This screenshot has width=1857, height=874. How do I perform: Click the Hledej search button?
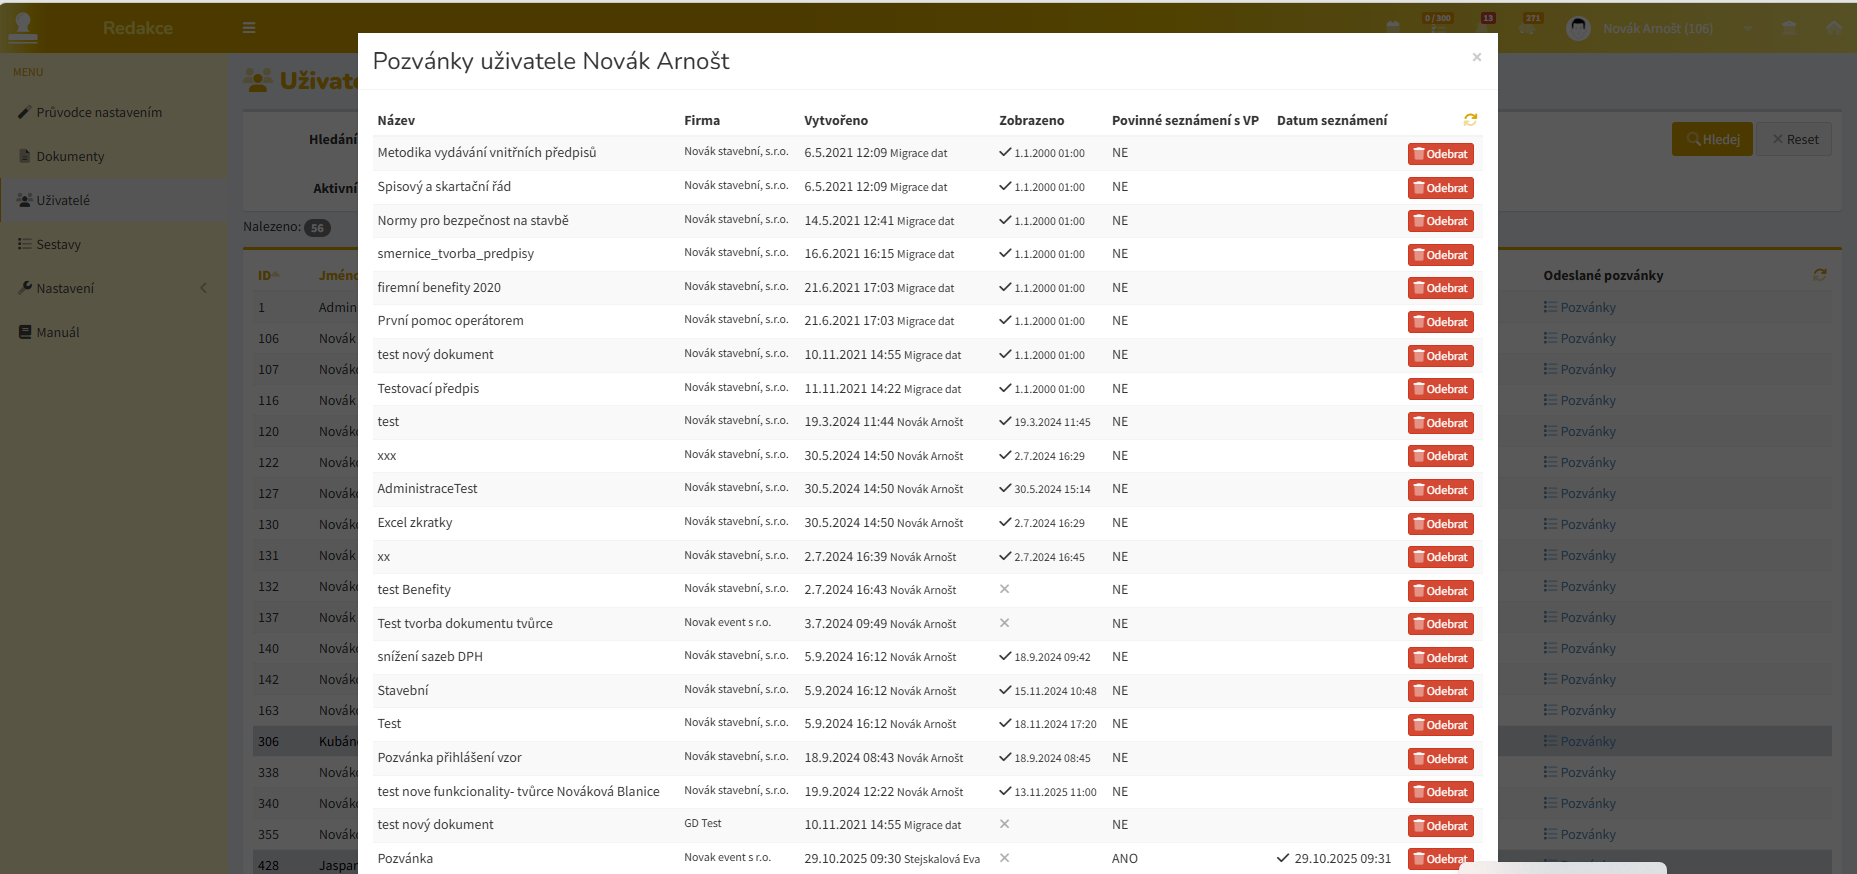pyautogui.click(x=1712, y=139)
